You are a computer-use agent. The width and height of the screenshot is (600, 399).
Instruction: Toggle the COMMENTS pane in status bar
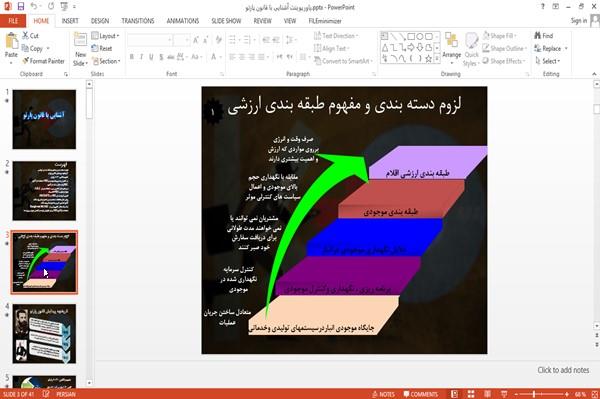coord(421,394)
